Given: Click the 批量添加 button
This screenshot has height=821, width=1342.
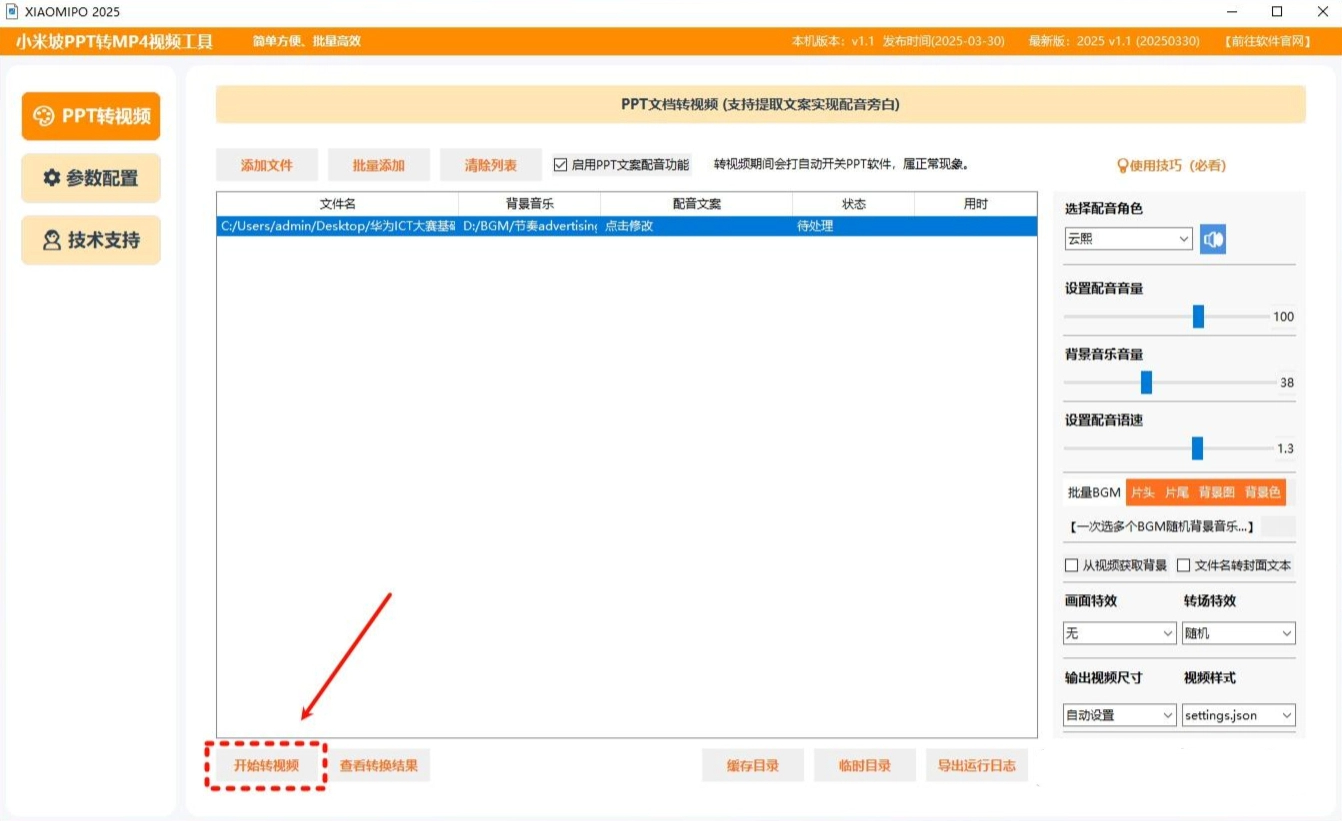Looking at the screenshot, I should coord(379,165).
